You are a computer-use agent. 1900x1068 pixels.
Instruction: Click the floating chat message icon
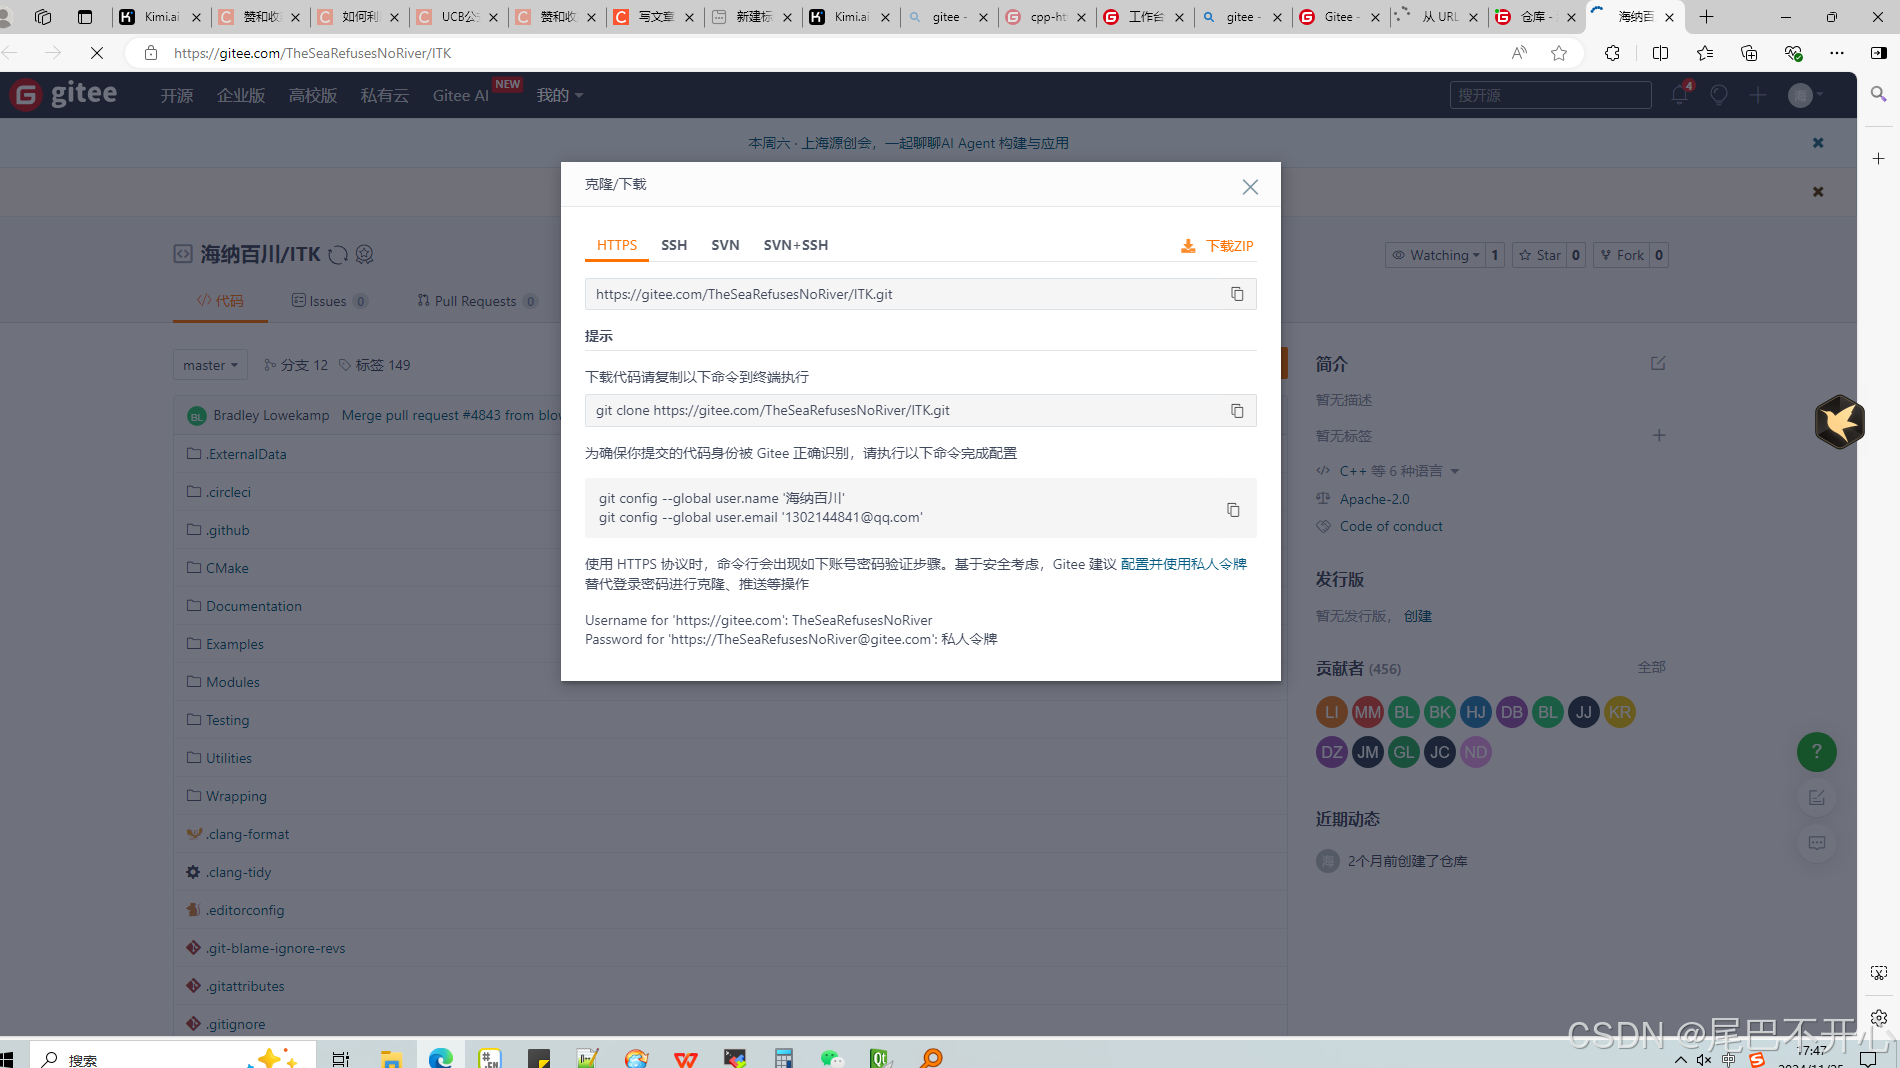point(1817,843)
